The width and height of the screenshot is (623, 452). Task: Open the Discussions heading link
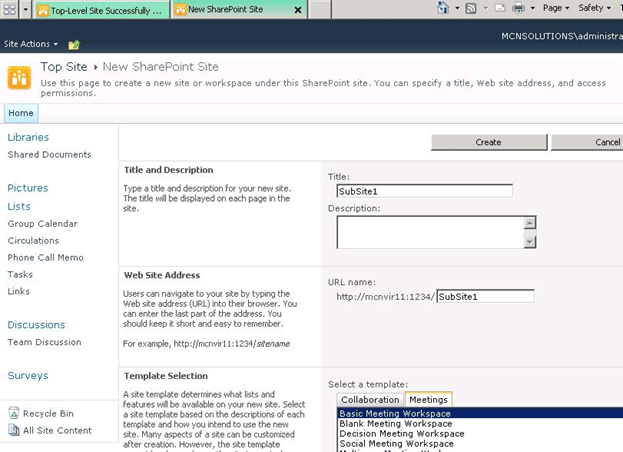(x=36, y=325)
